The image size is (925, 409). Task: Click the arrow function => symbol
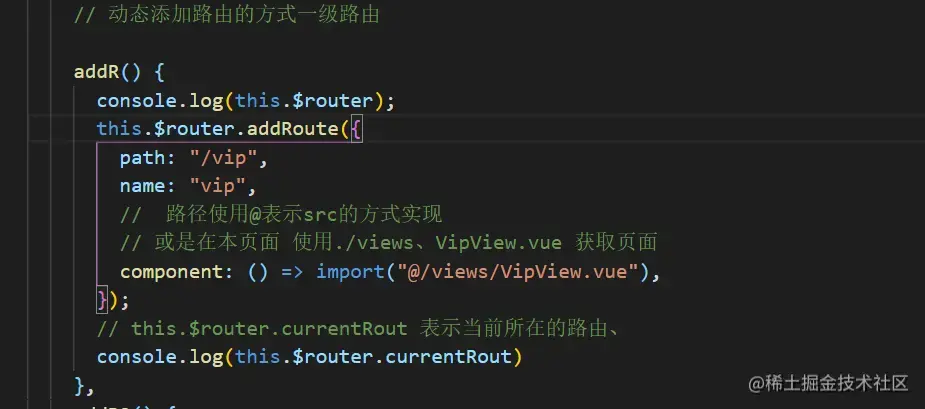point(292,271)
